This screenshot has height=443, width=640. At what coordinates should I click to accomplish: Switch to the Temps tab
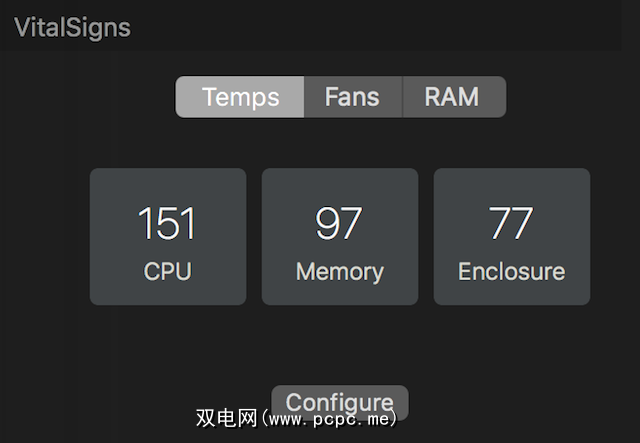click(x=240, y=97)
